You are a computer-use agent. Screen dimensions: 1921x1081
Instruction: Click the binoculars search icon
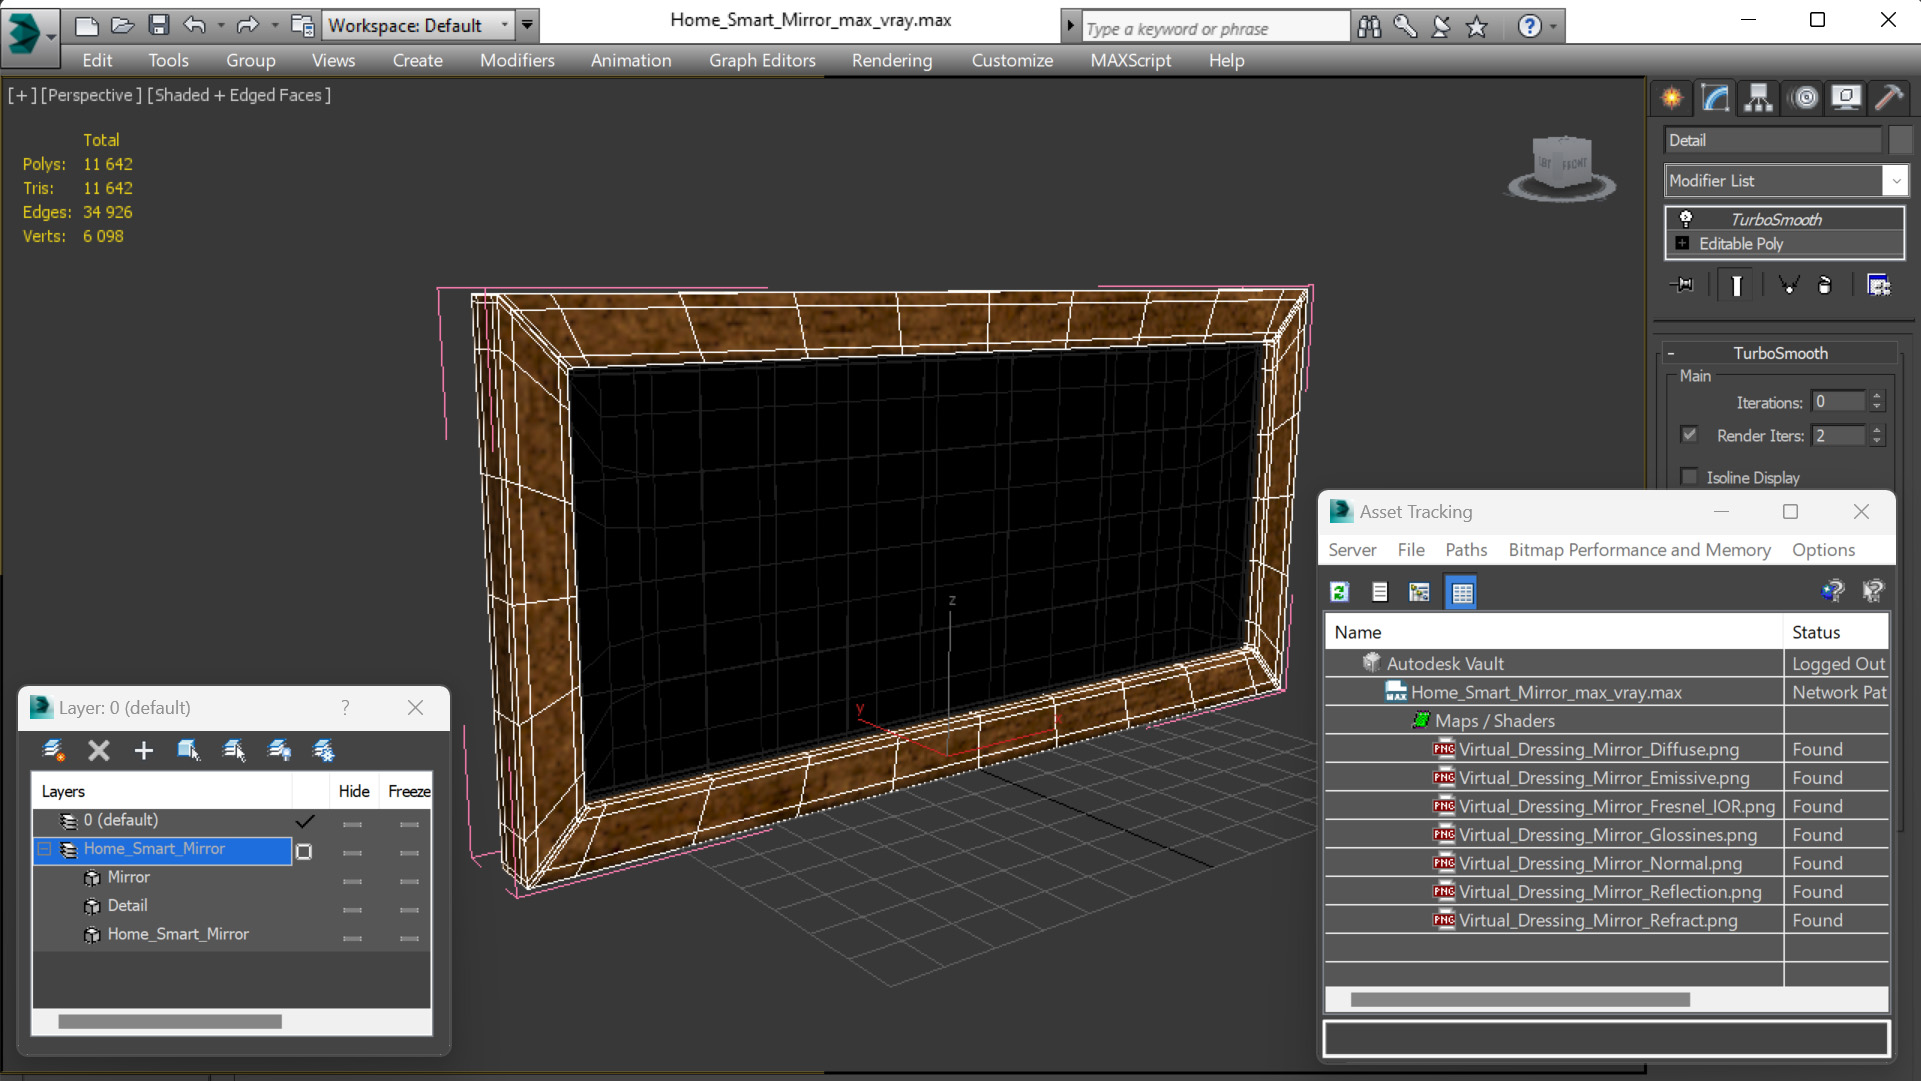coord(1369,27)
